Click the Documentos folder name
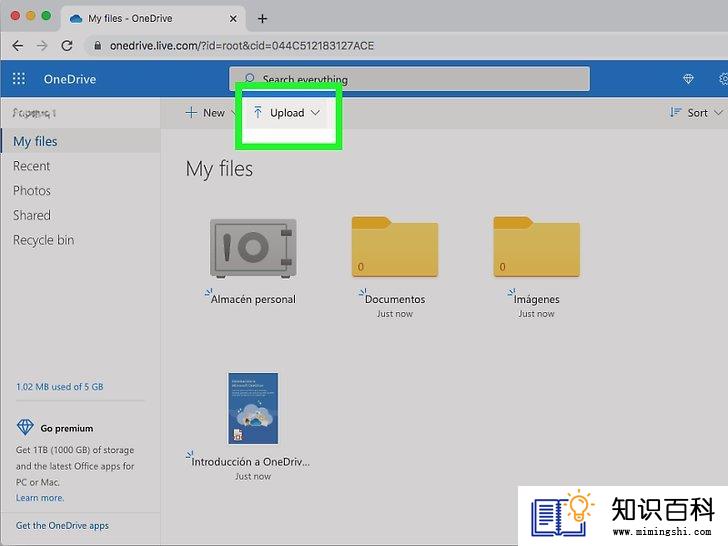728x546 pixels. [395, 299]
